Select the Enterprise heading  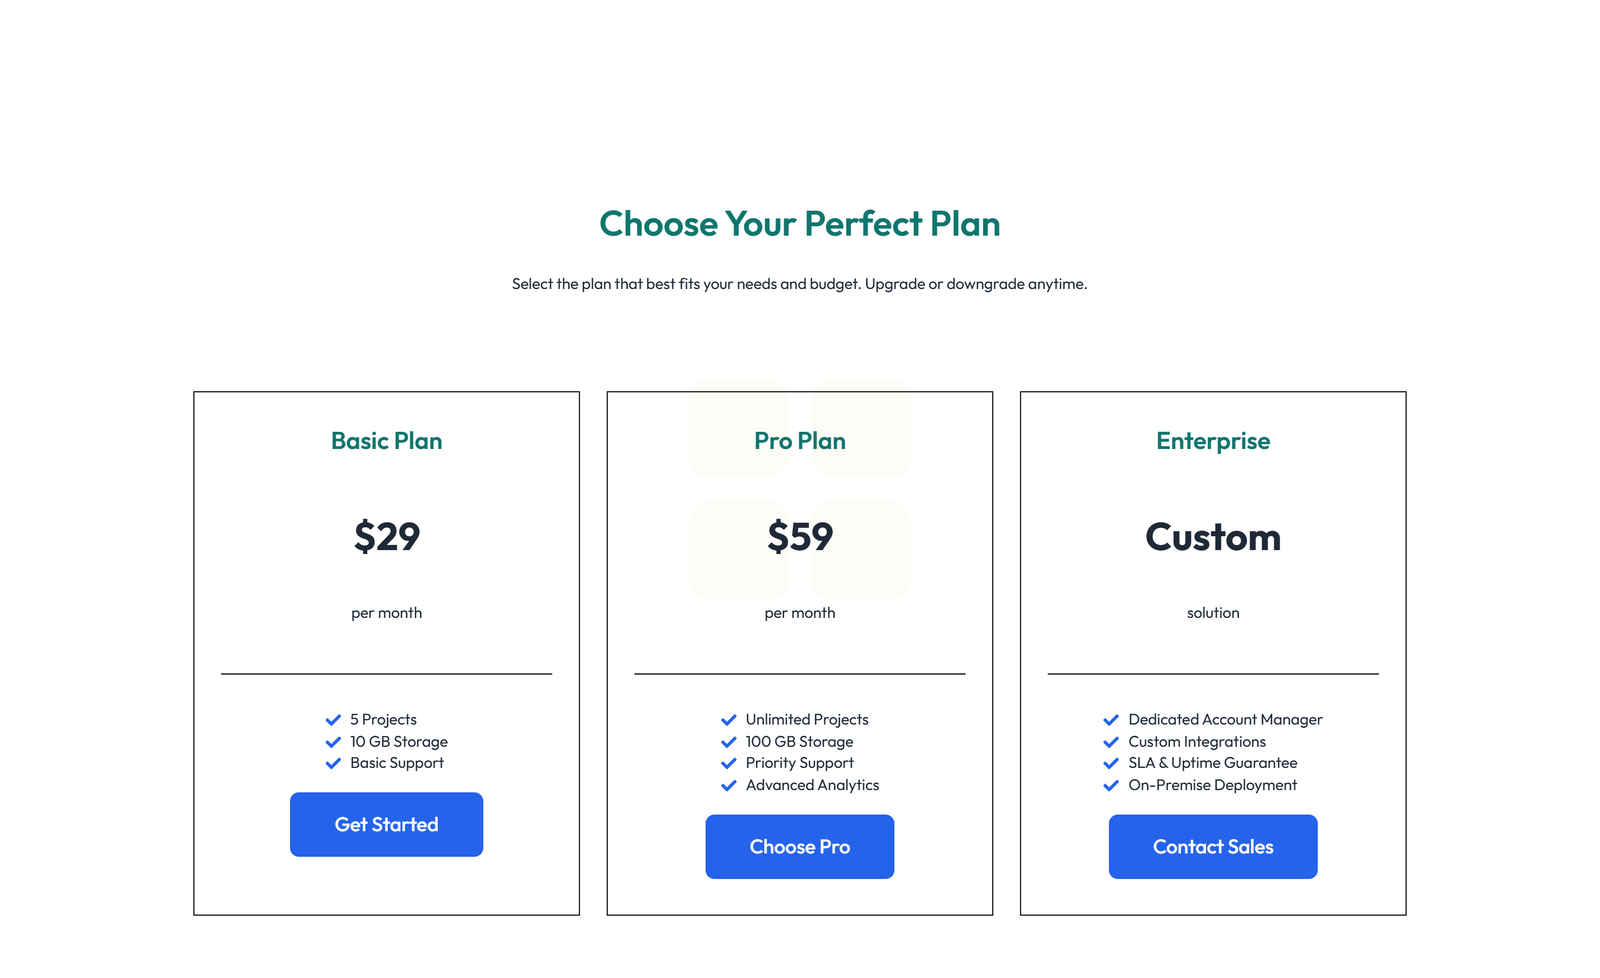tap(1212, 440)
